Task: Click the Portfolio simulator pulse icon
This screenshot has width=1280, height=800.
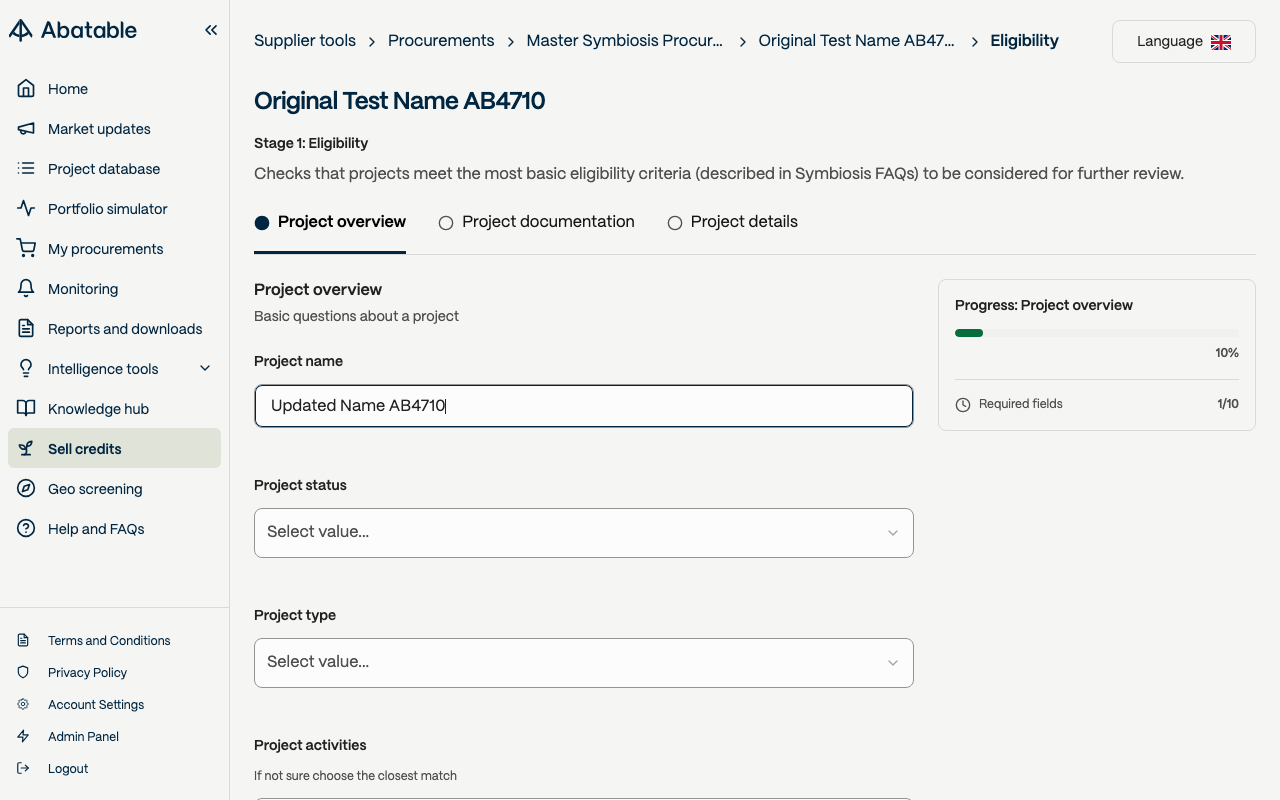Action: point(26,209)
